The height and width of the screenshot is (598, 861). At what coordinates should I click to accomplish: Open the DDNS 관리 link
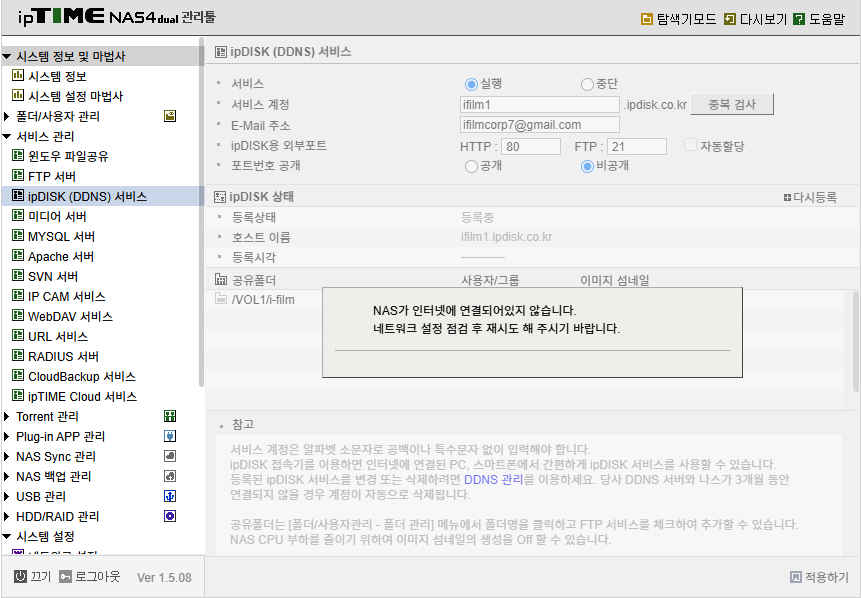(494, 479)
